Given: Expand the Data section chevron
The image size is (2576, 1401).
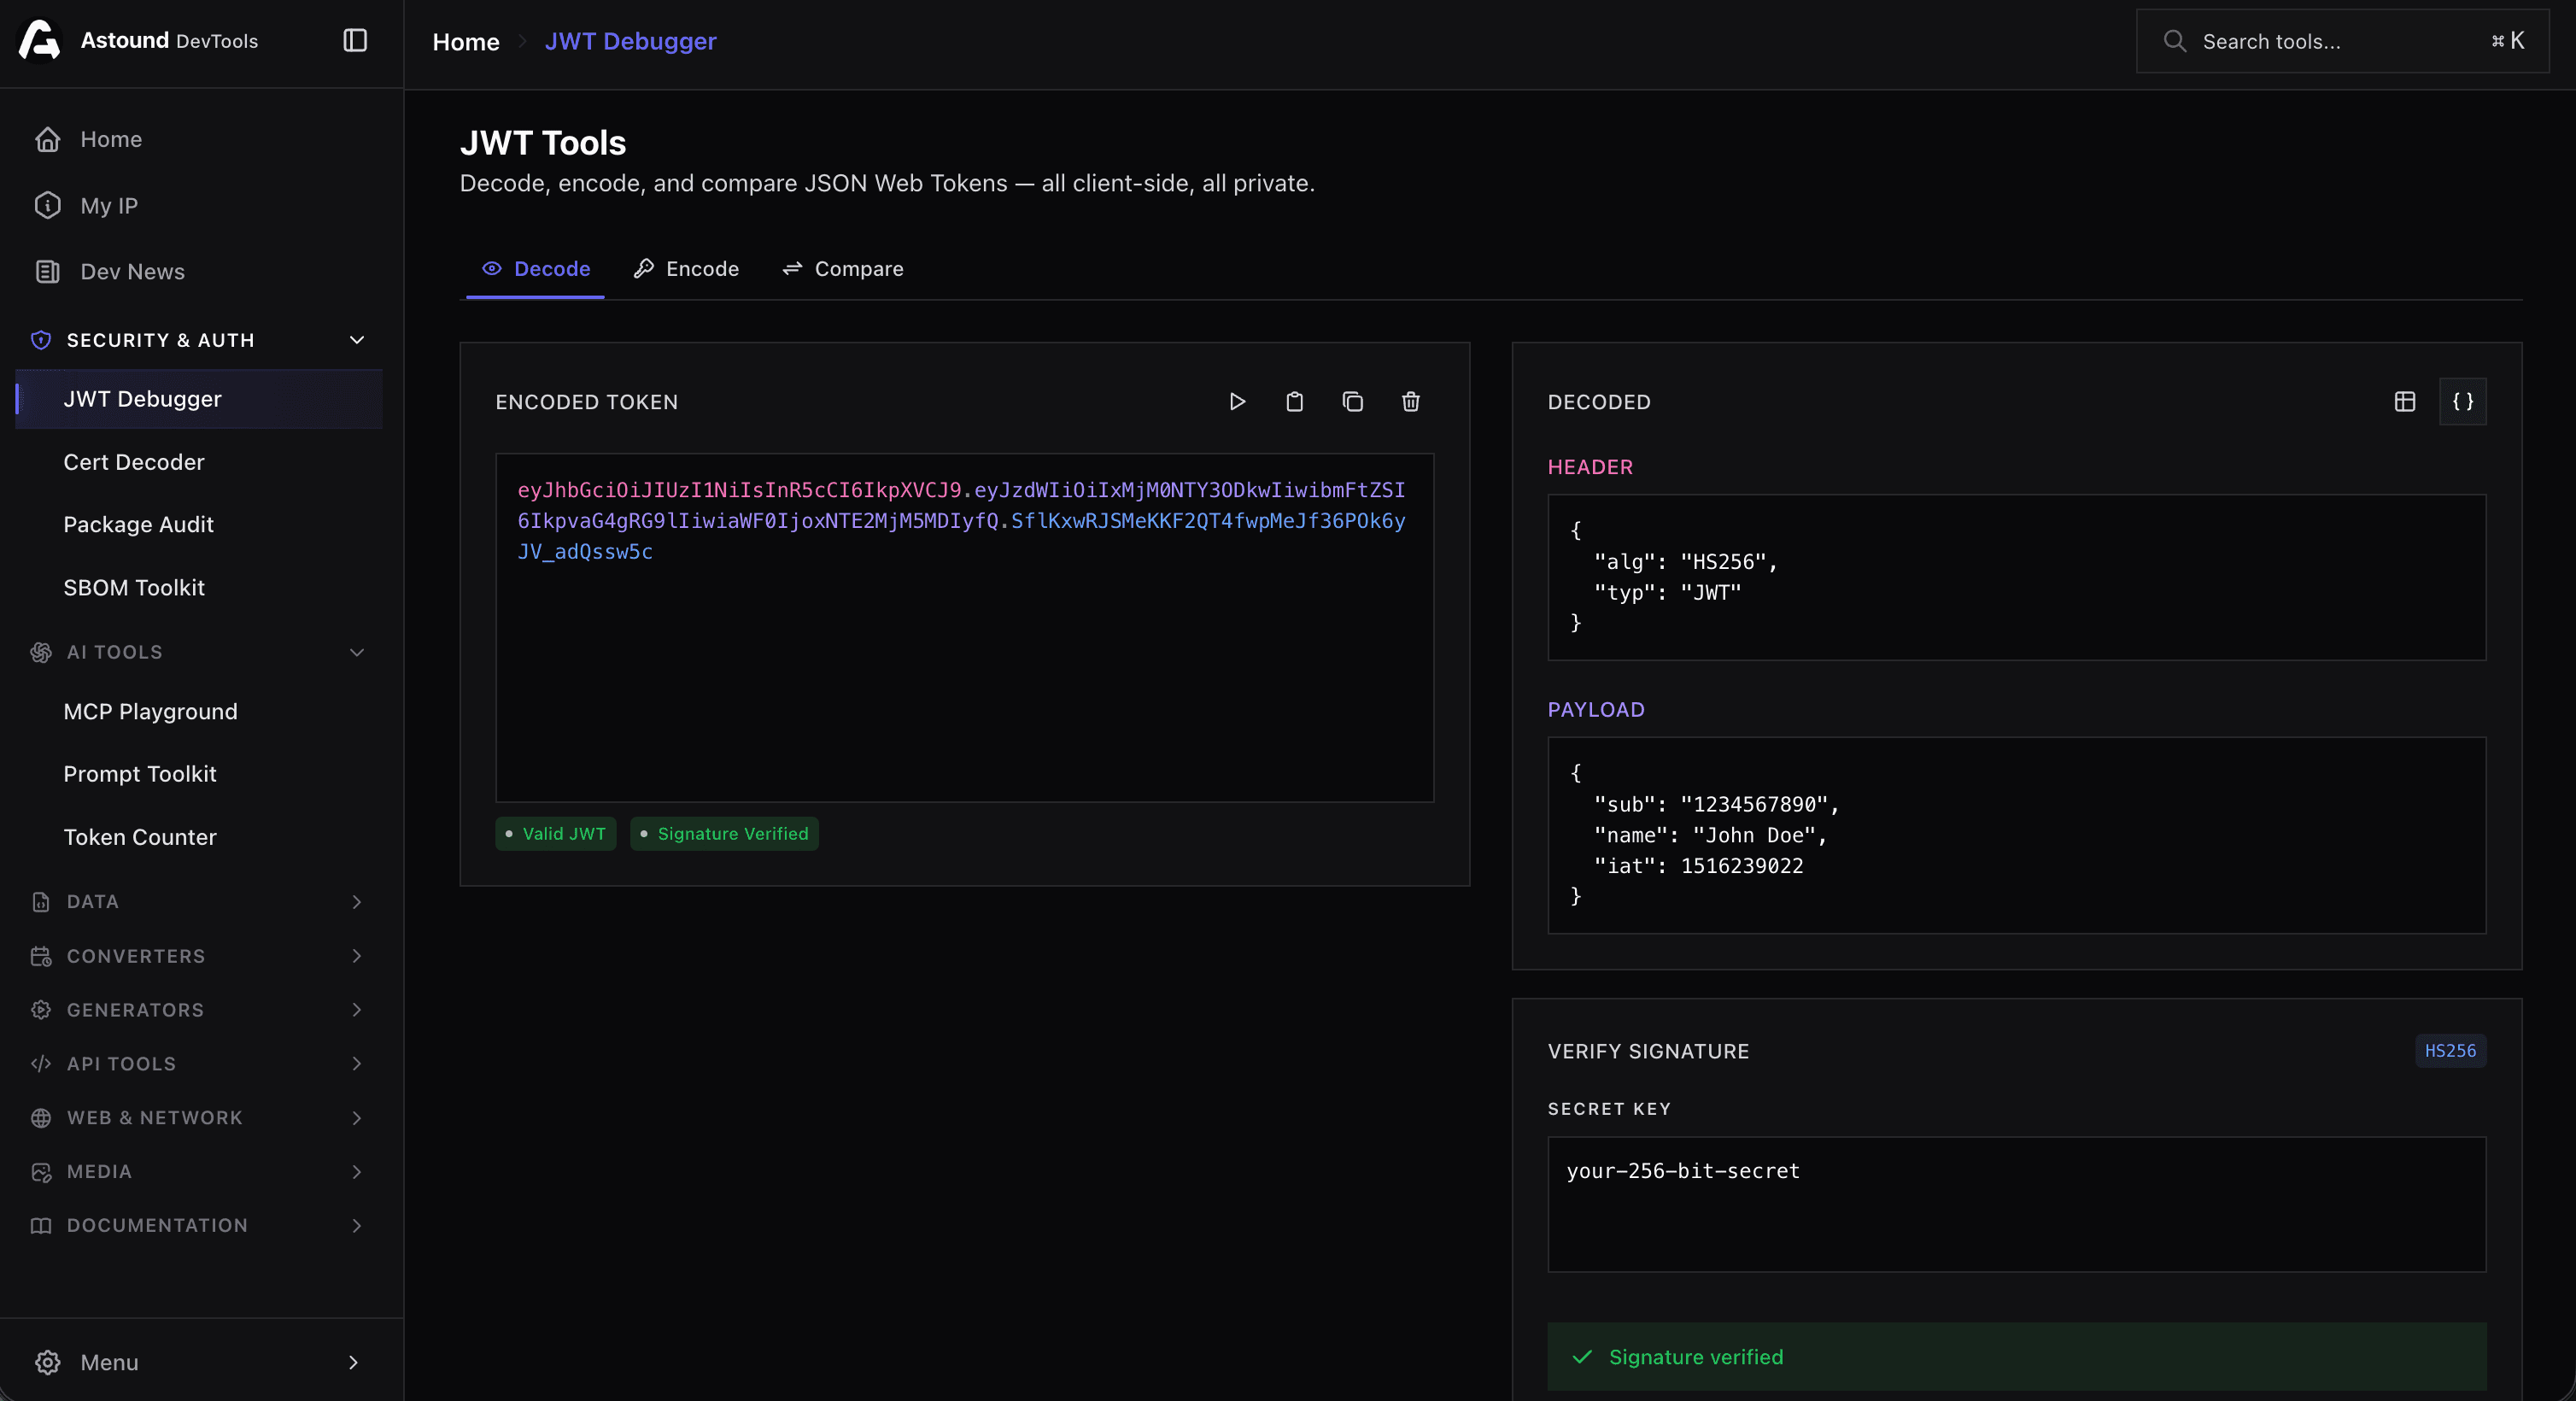Looking at the screenshot, I should (x=357, y=902).
